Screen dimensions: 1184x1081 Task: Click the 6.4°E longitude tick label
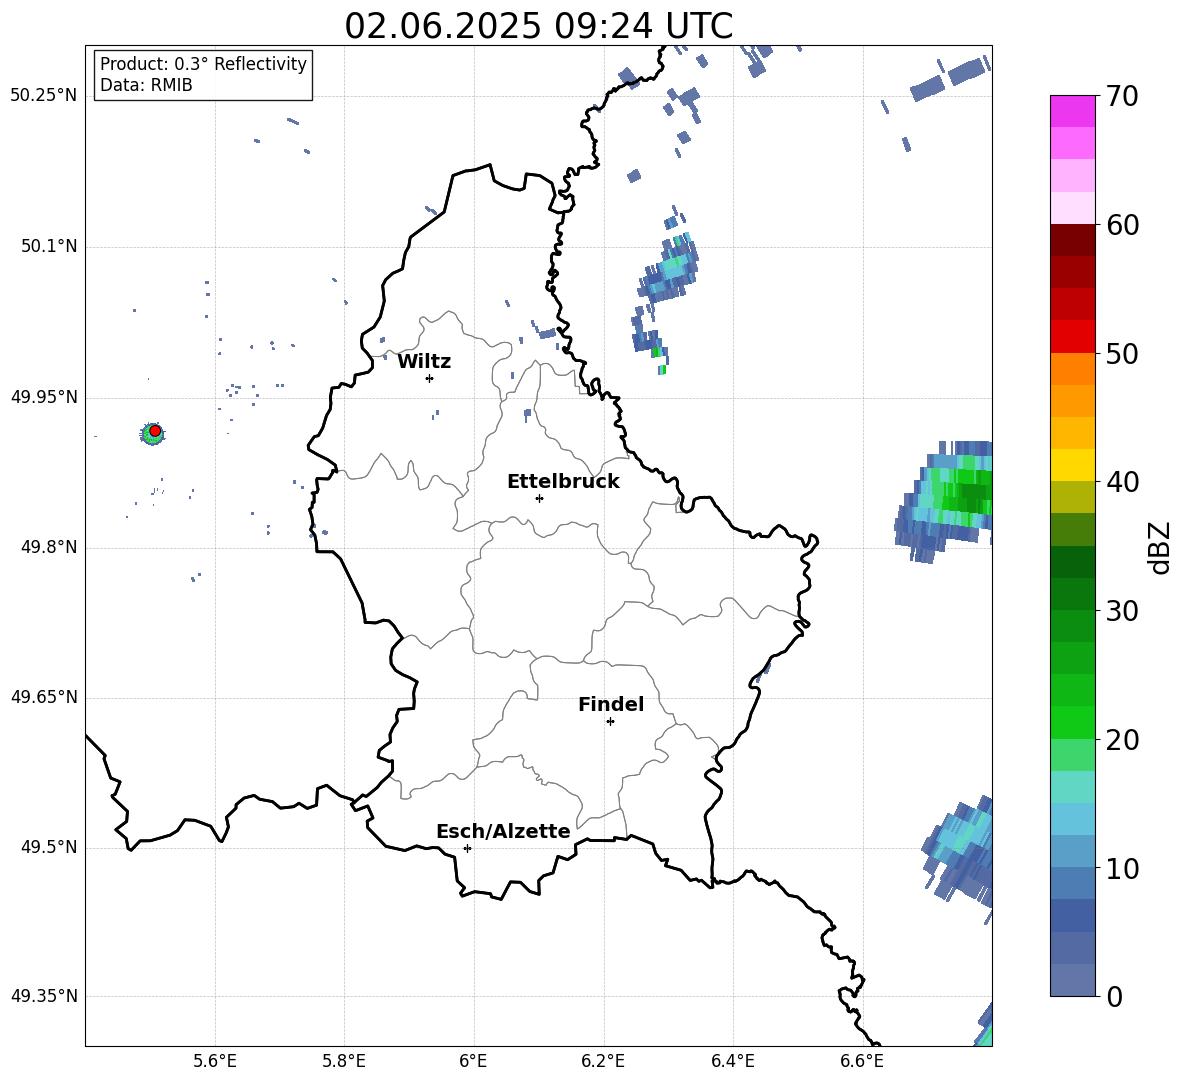(732, 1061)
